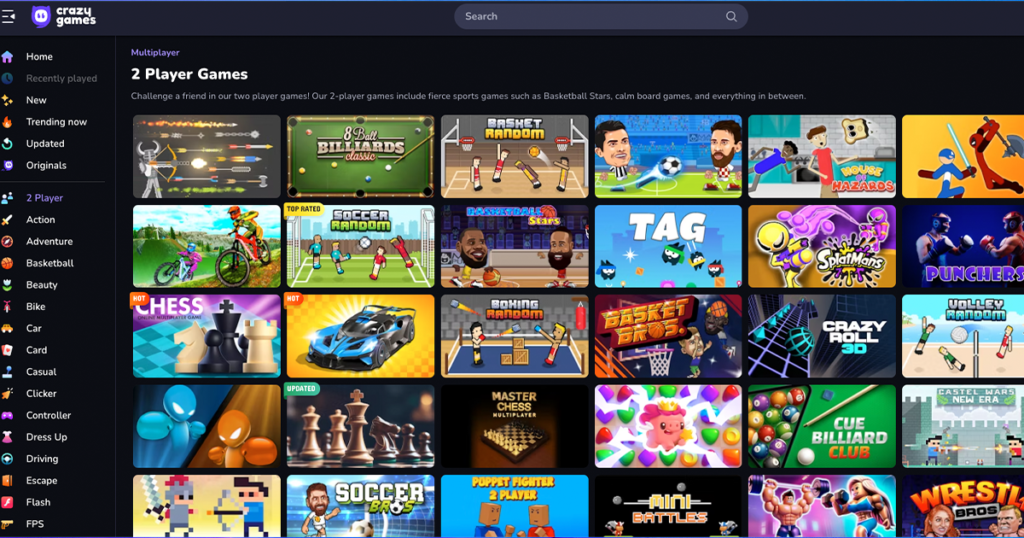Open the Master Chess Multiplayer game
1024x538 pixels.
[x=515, y=426]
